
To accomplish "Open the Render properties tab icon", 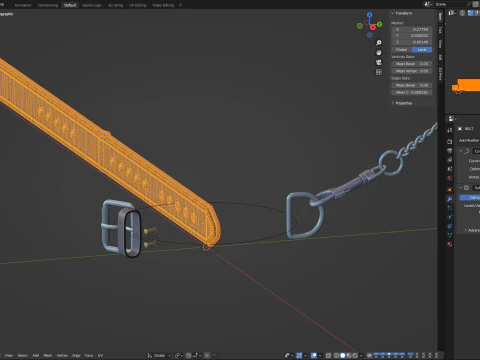I will pos(450,142).
